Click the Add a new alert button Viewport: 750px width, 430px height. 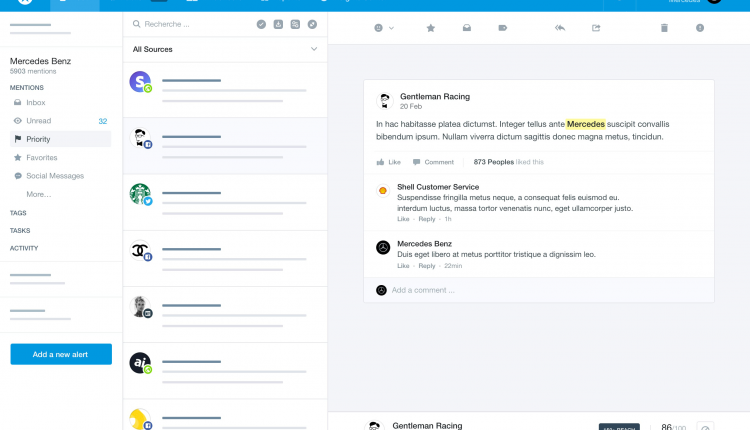point(61,354)
